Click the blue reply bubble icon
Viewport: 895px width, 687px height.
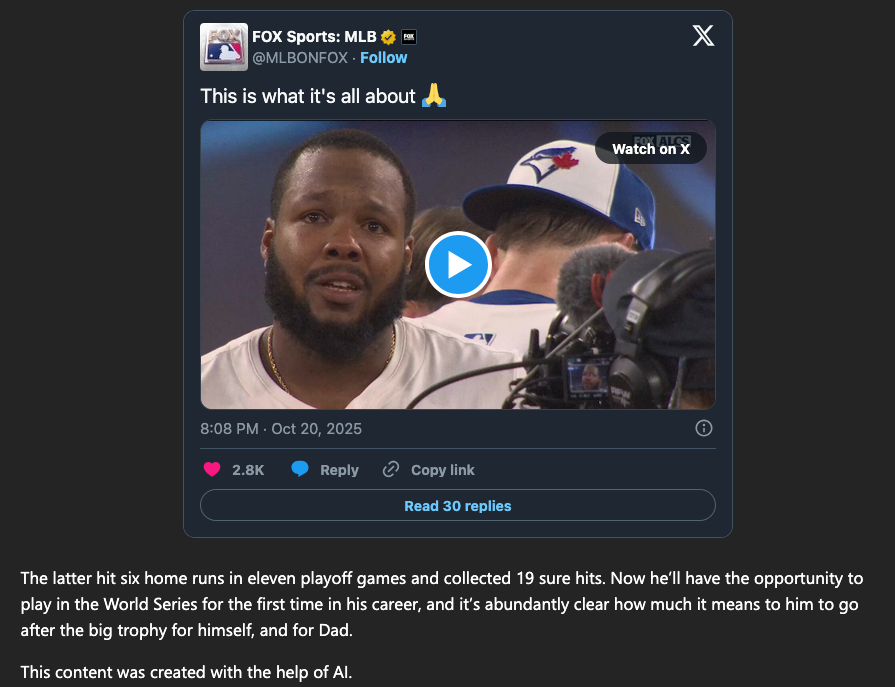point(300,469)
